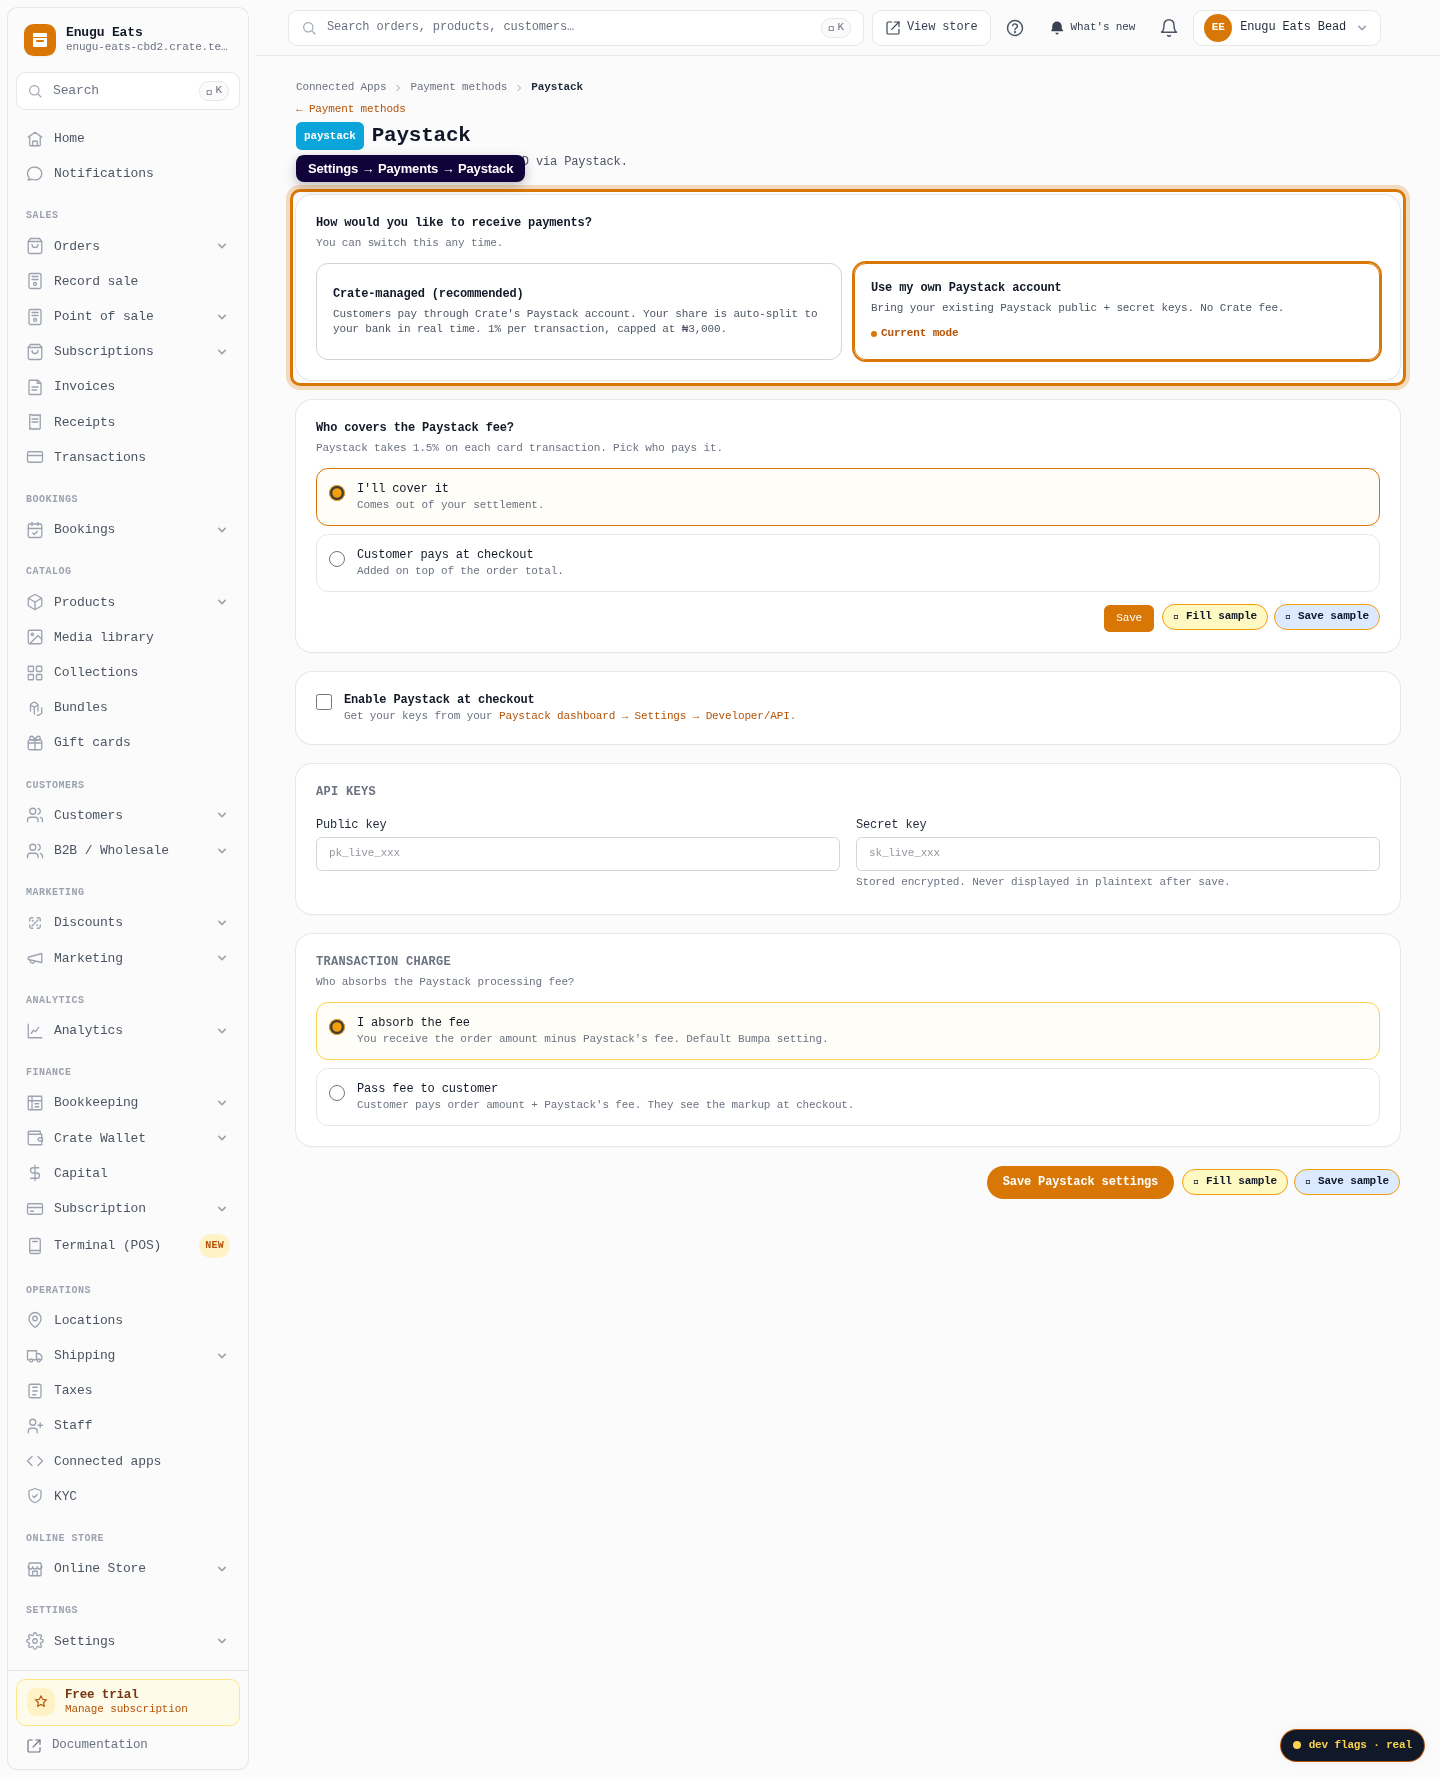Click the EE account avatar

1218,28
